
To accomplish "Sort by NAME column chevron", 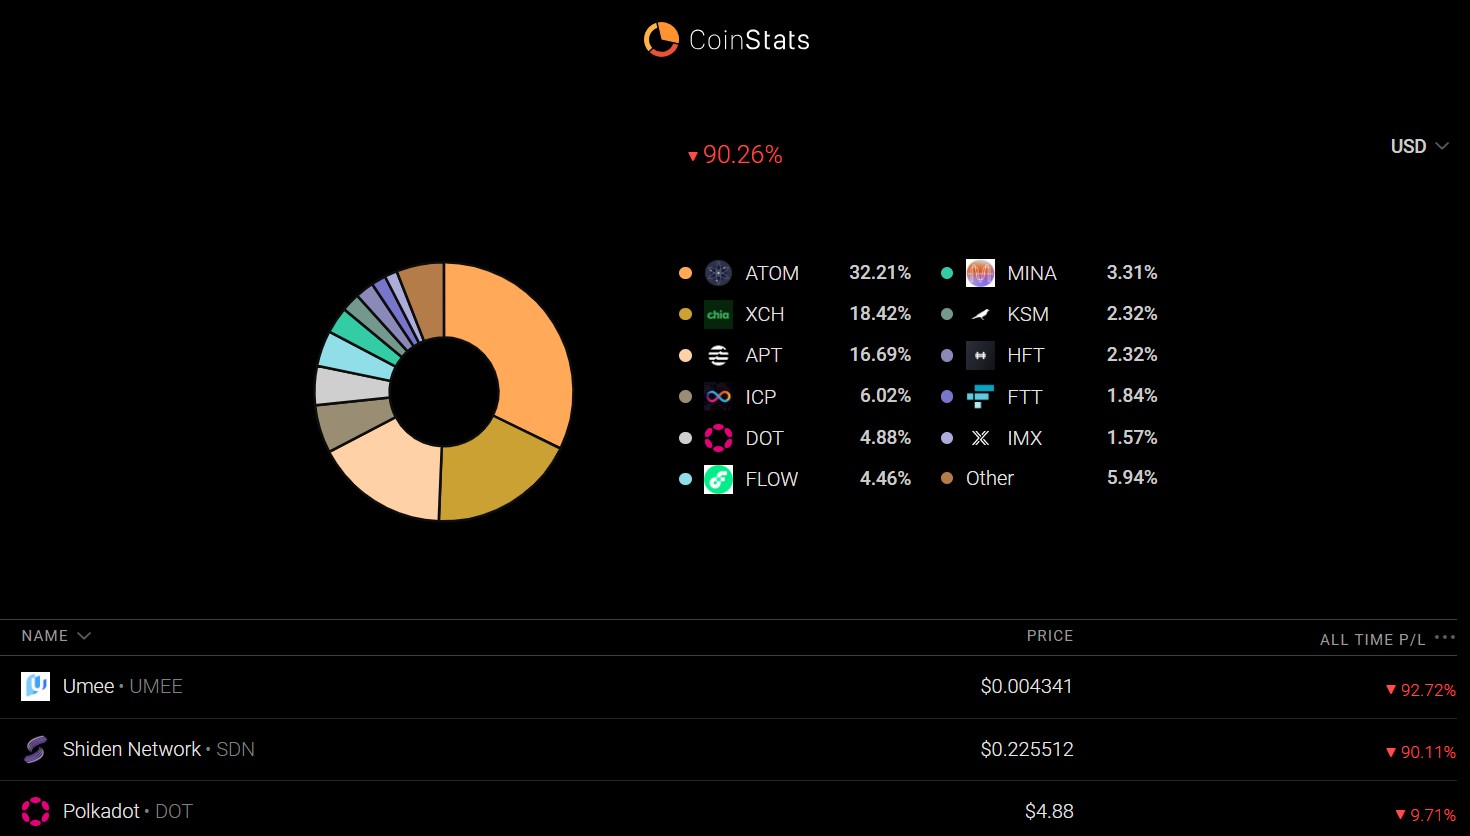I will pyautogui.click(x=84, y=636).
